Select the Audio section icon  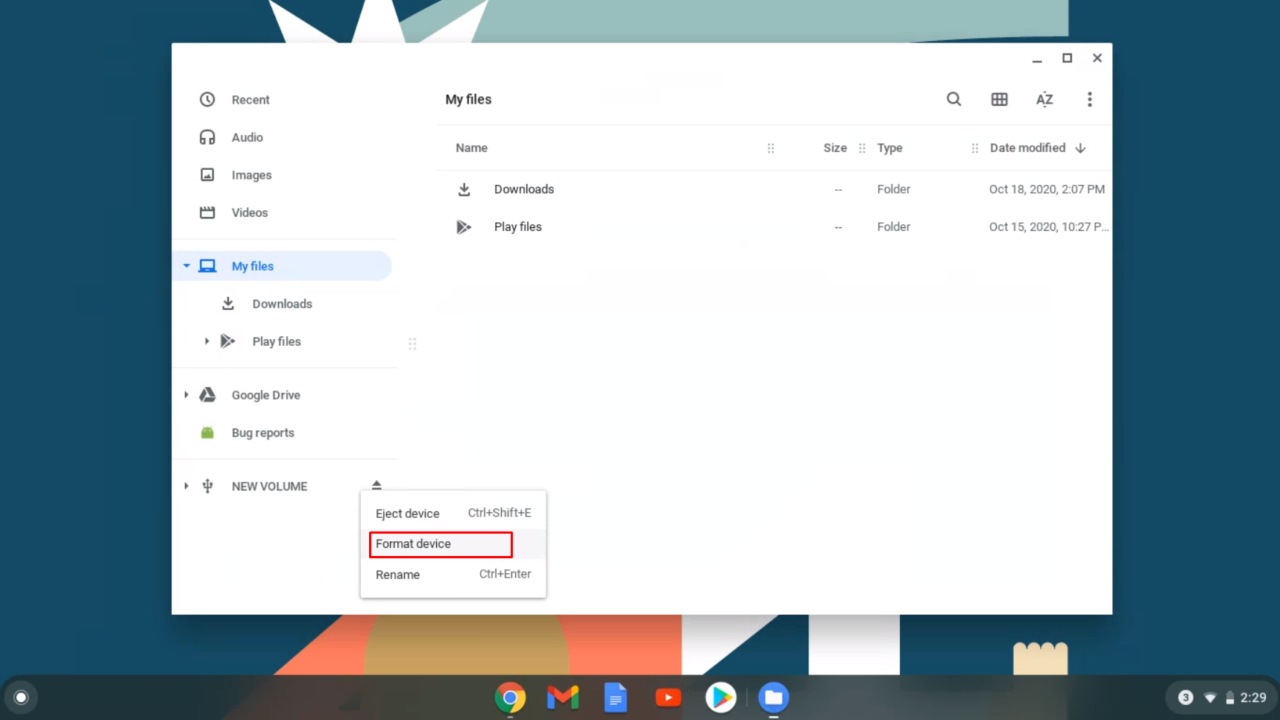207,137
